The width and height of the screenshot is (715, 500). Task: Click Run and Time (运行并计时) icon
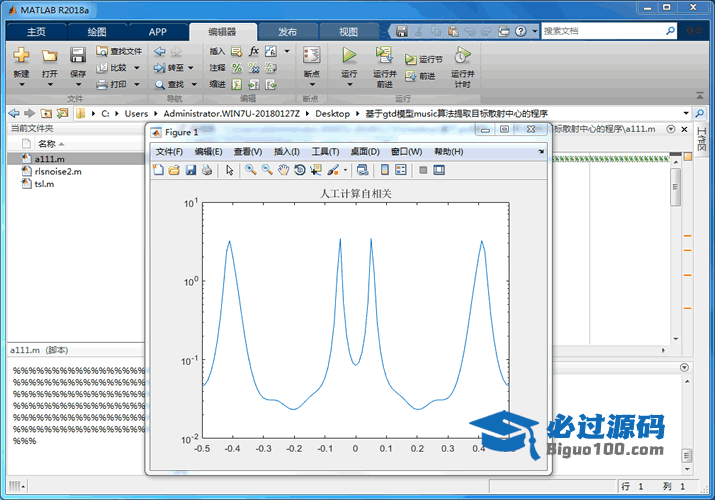click(x=462, y=56)
